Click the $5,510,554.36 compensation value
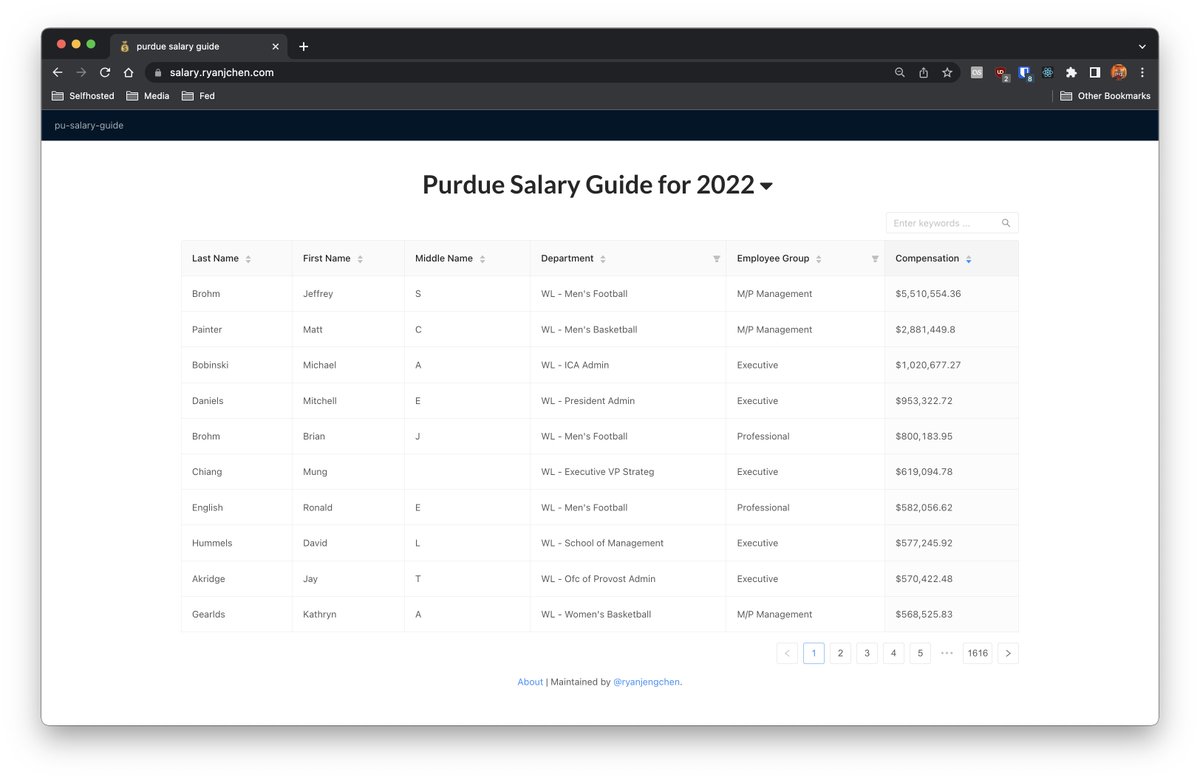 point(928,294)
